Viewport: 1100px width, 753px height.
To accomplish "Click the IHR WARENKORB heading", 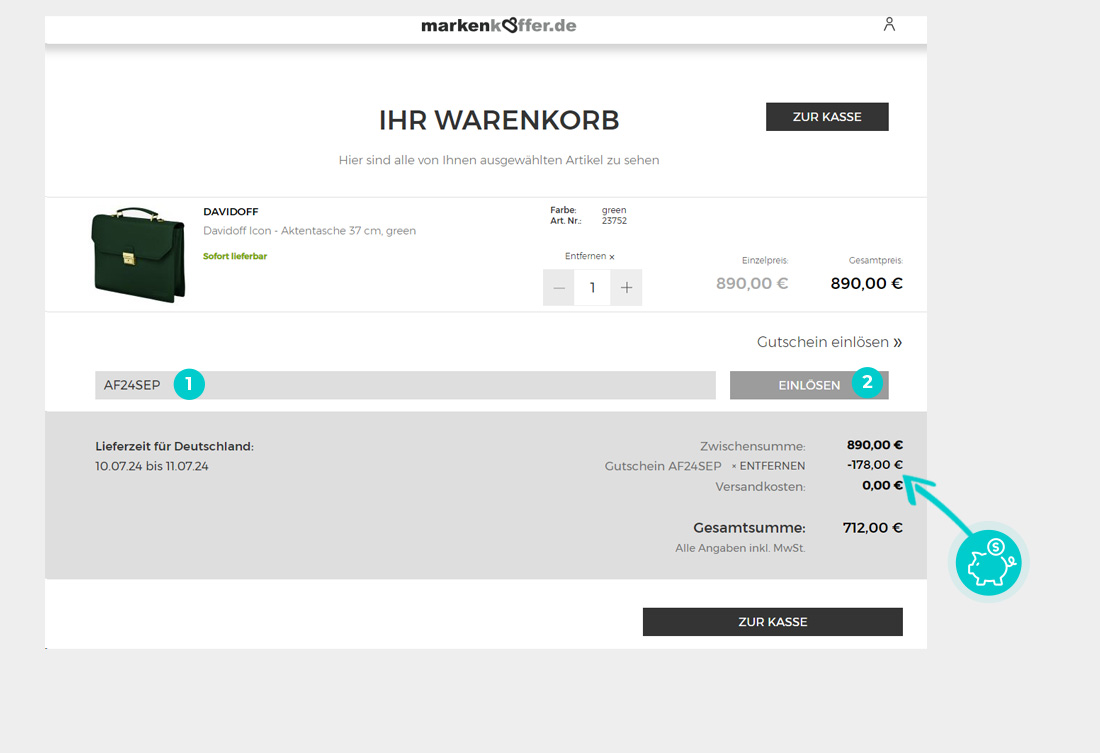I will 499,120.
